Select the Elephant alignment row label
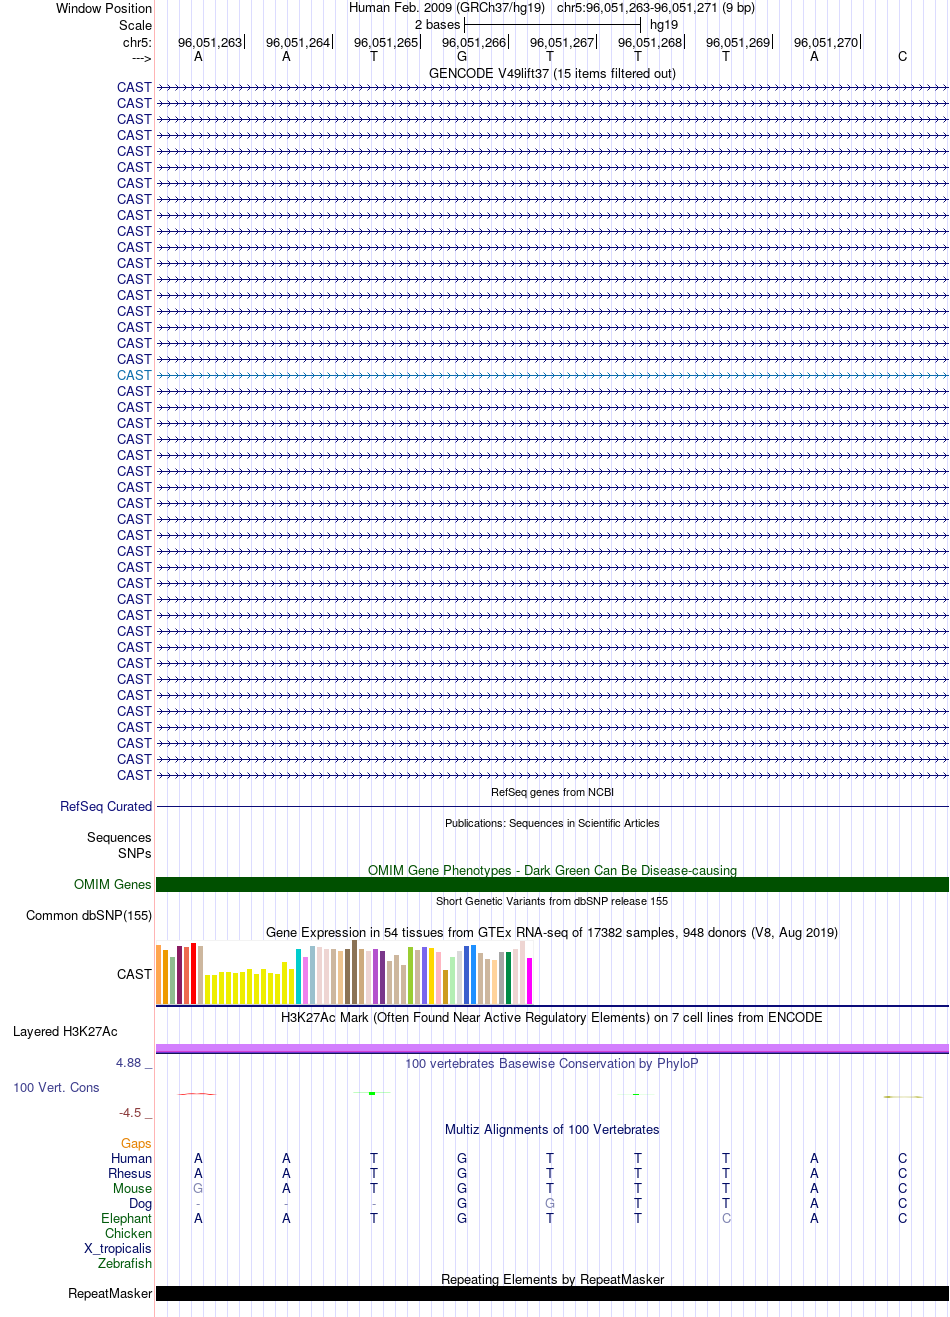 coord(126,1218)
